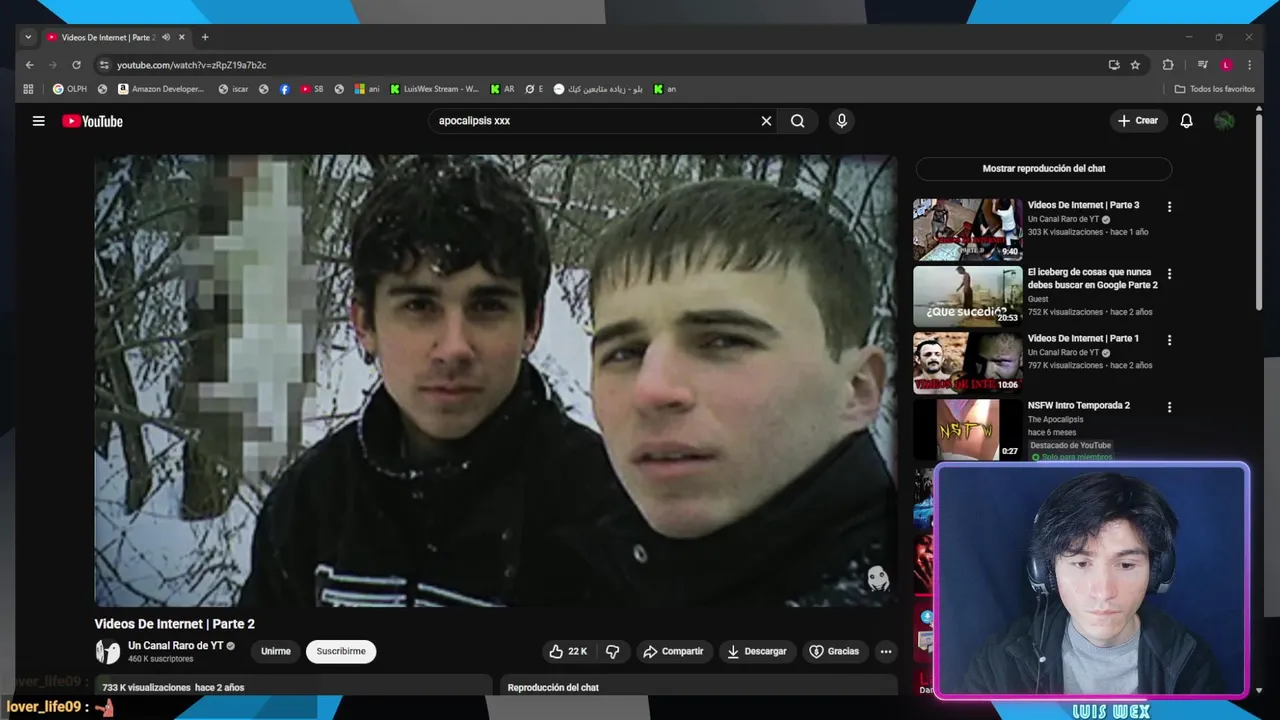1280x720 pixels.
Task: Open the iscar bookmark
Action: [233, 89]
